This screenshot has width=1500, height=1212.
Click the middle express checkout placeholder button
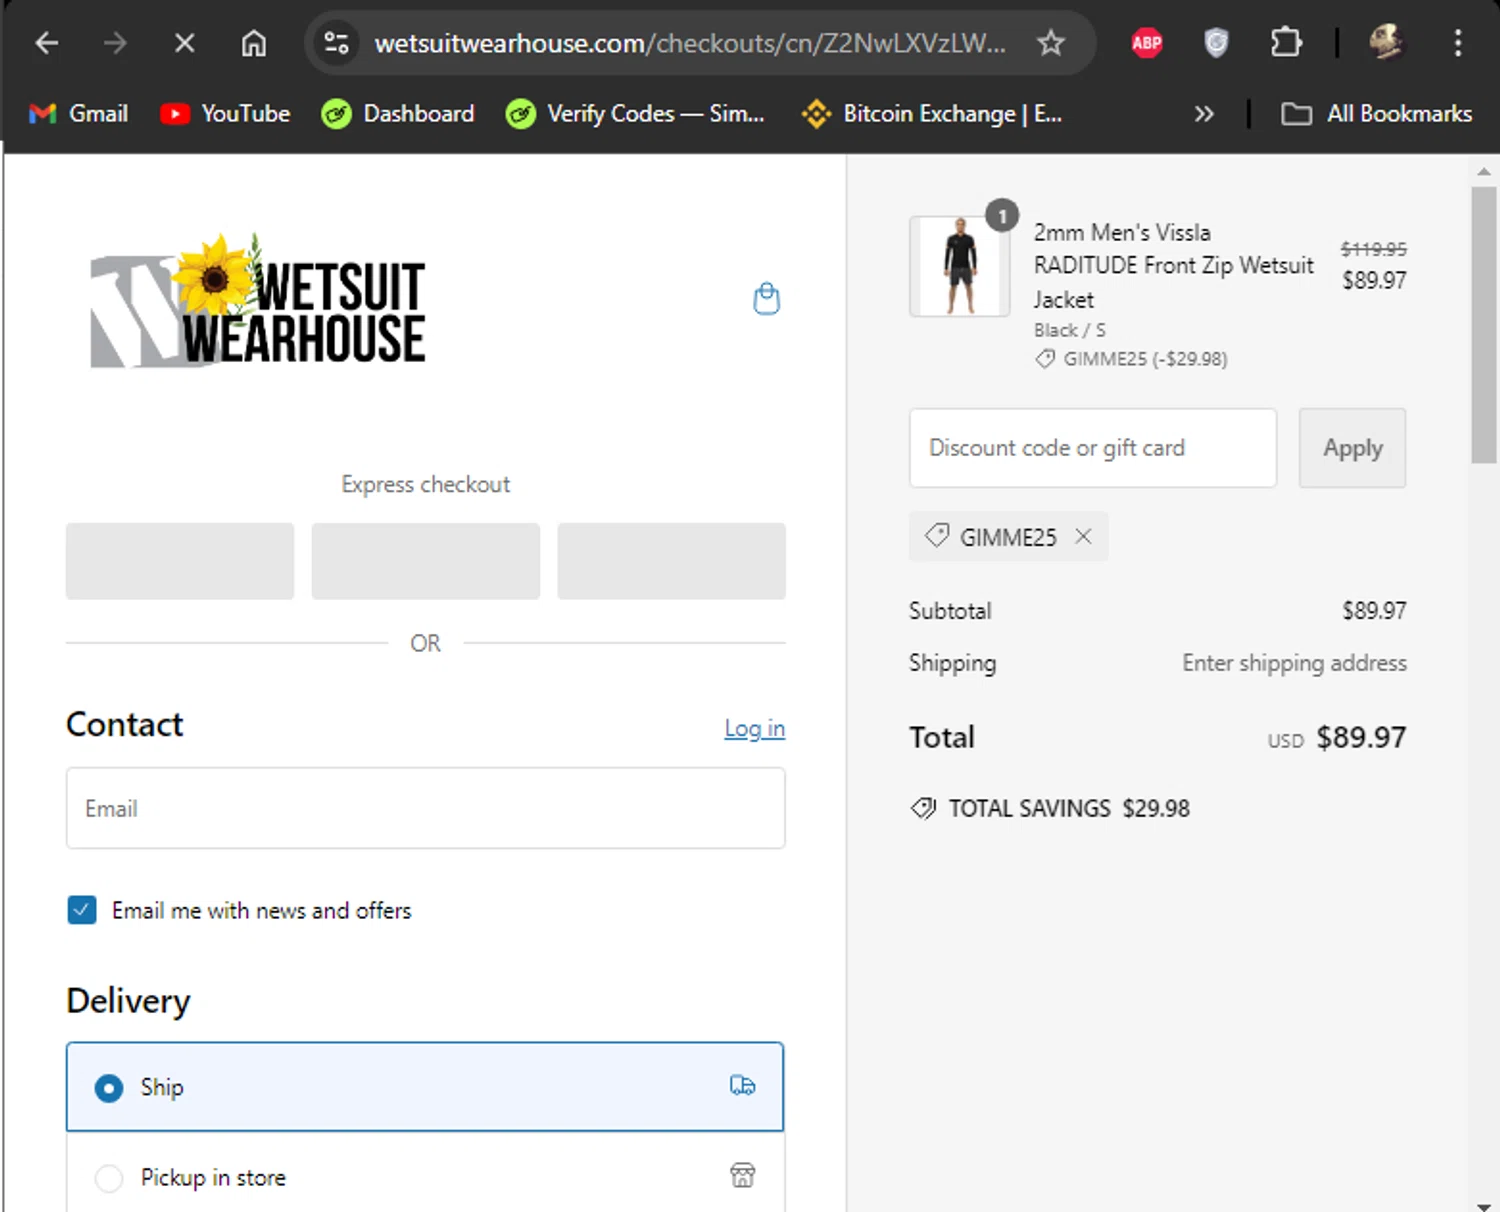coord(426,561)
